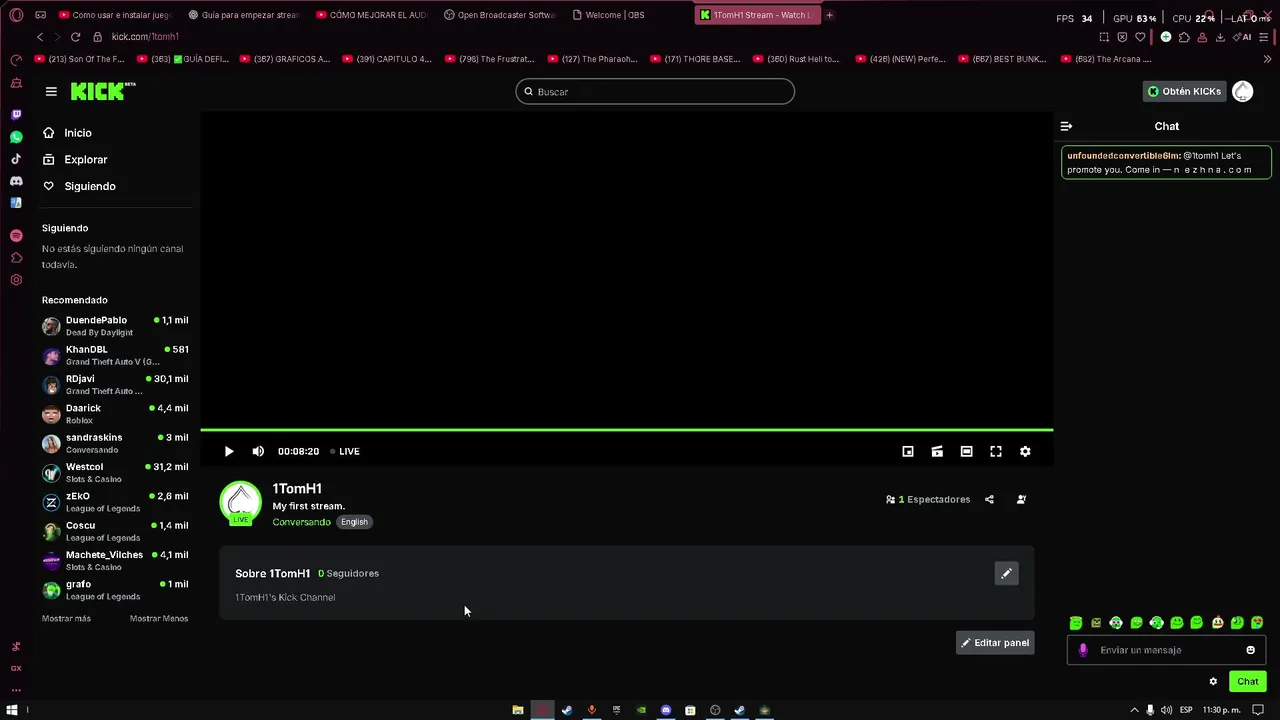Open the video player settings gear
Viewport: 1280px width, 720px height.
point(1025,451)
